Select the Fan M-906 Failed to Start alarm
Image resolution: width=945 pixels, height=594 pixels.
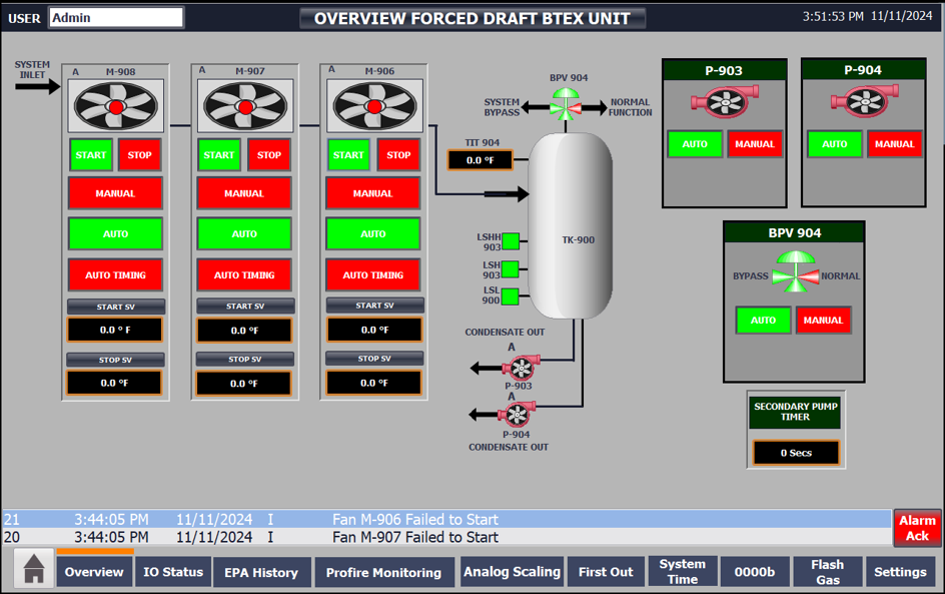pos(414,519)
